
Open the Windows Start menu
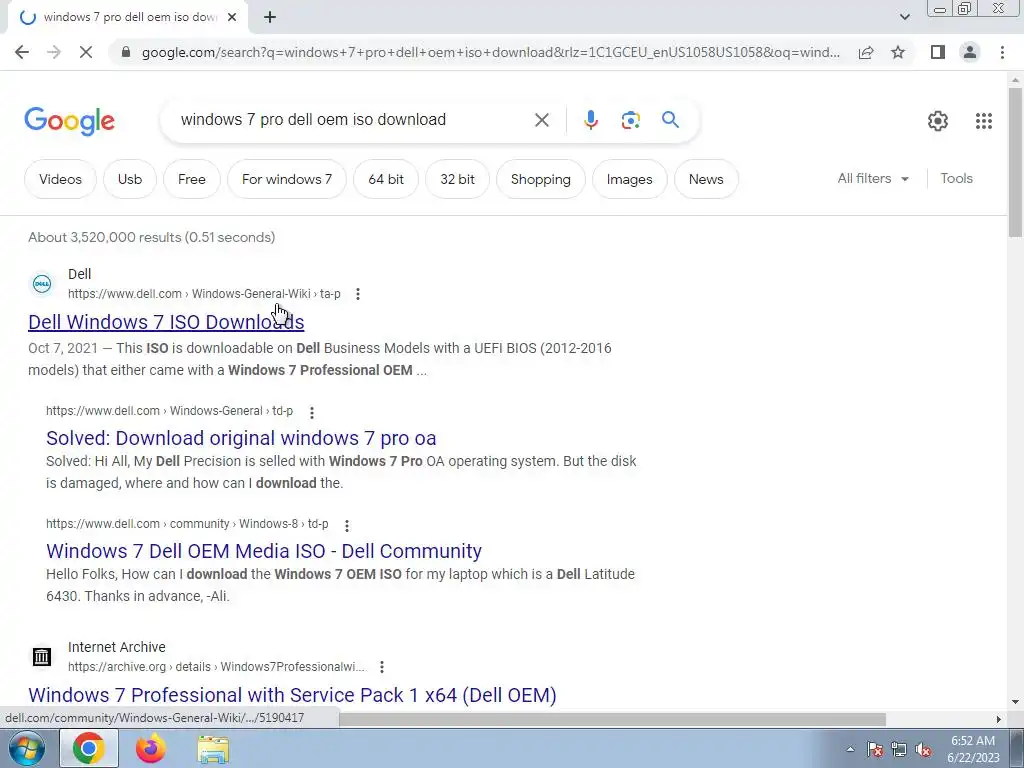(x=25, y=748)
